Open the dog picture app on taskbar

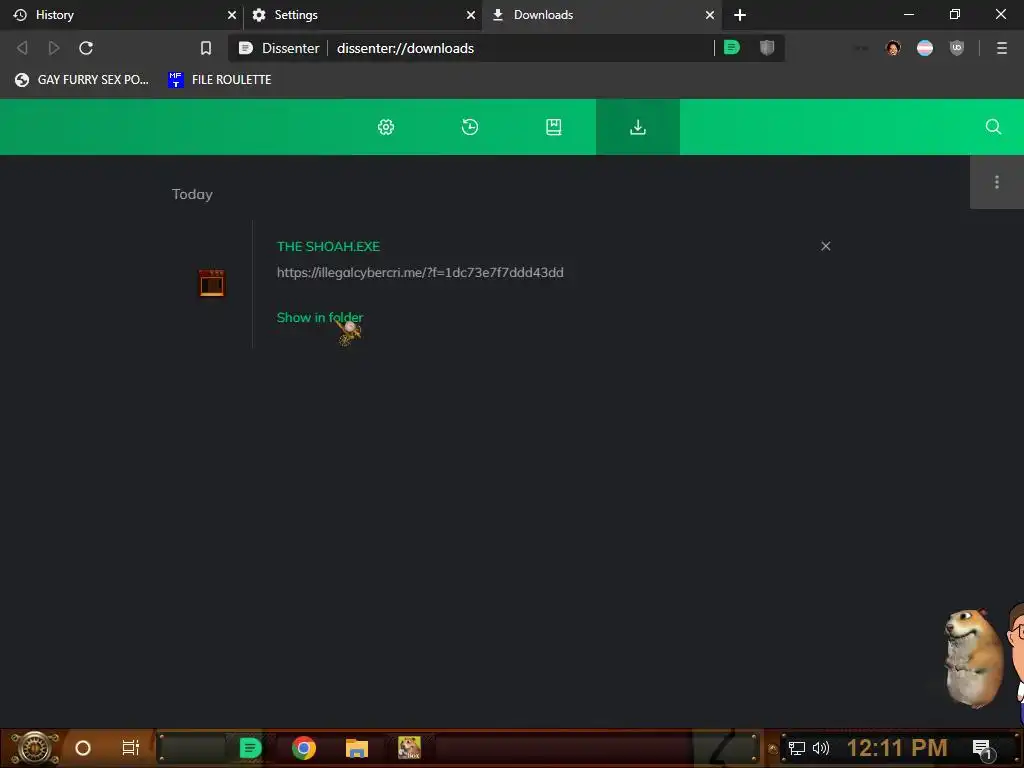click(409, 748)
